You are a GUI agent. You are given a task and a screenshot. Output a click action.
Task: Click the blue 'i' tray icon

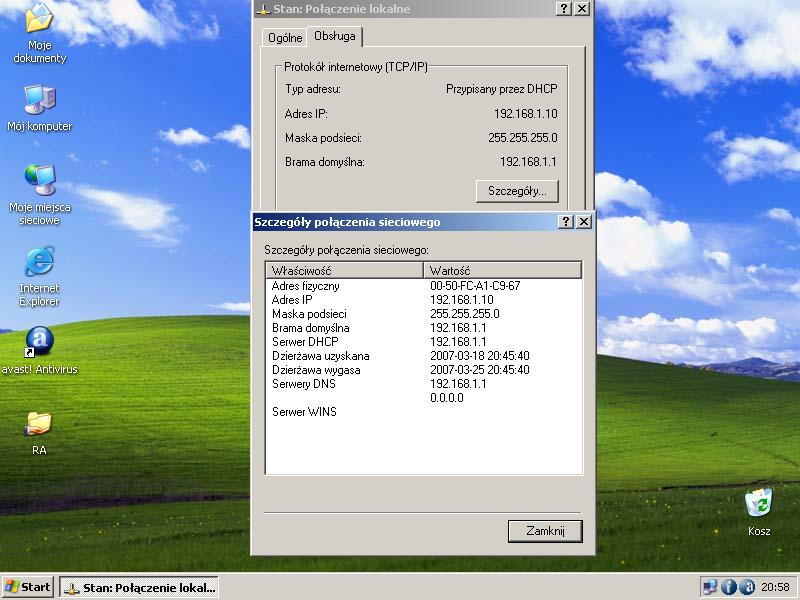(x=728, y=587)
